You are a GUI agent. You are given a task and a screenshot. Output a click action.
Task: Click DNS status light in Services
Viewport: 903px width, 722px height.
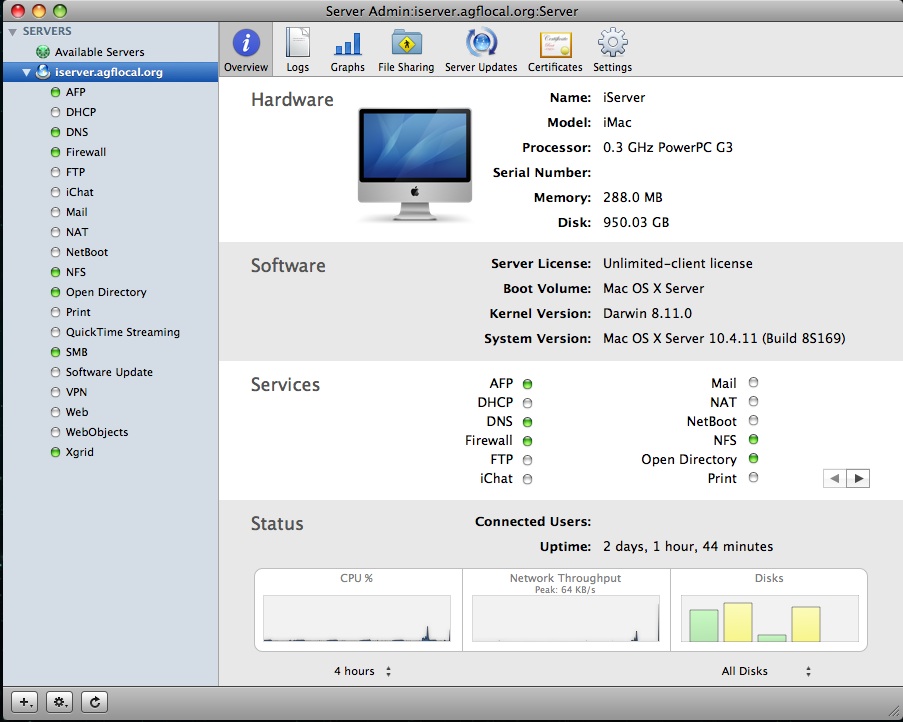tap(528, 422)
